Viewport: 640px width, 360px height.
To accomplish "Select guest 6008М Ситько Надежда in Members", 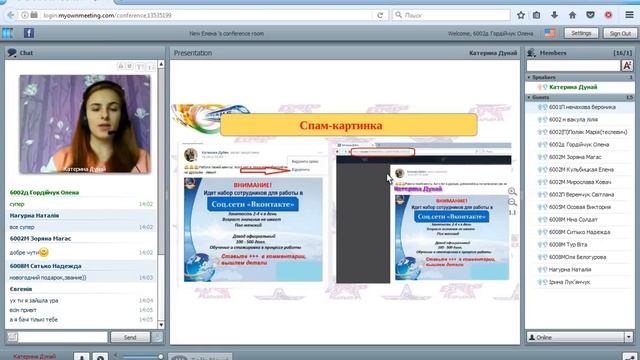I will click(580, 232).
